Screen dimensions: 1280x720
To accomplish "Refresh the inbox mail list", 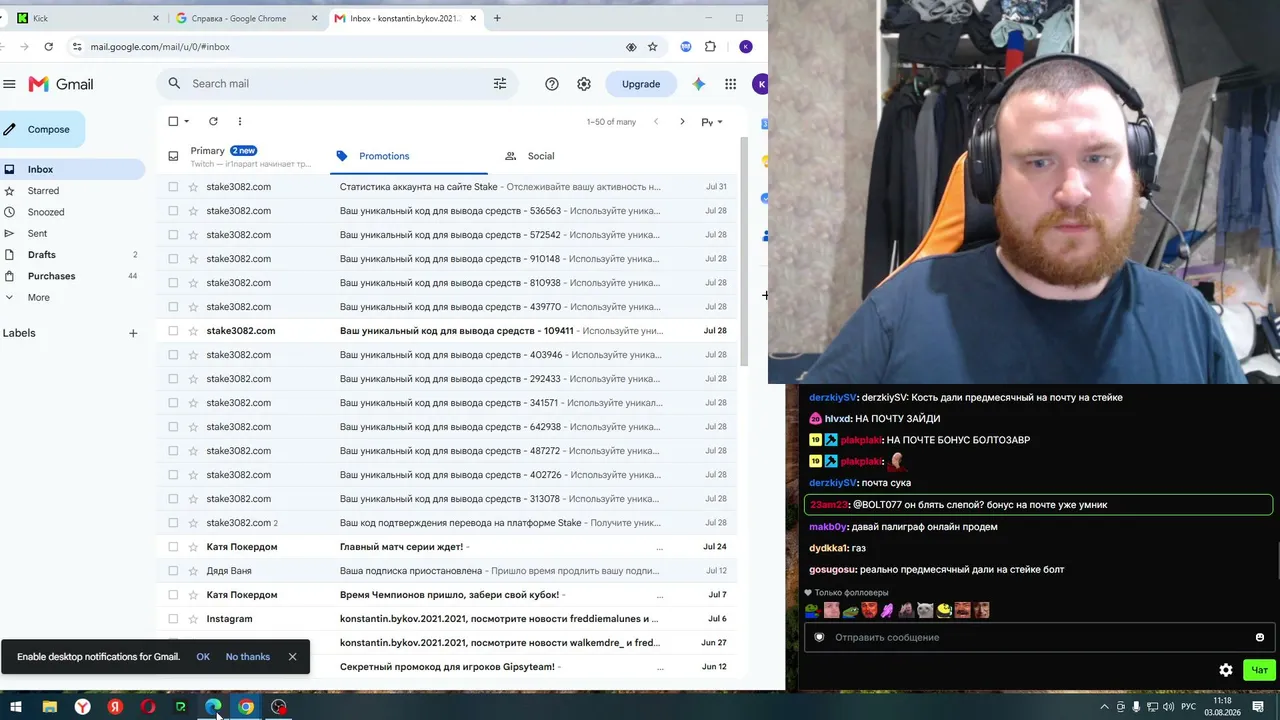I will (x=213, y=122).
